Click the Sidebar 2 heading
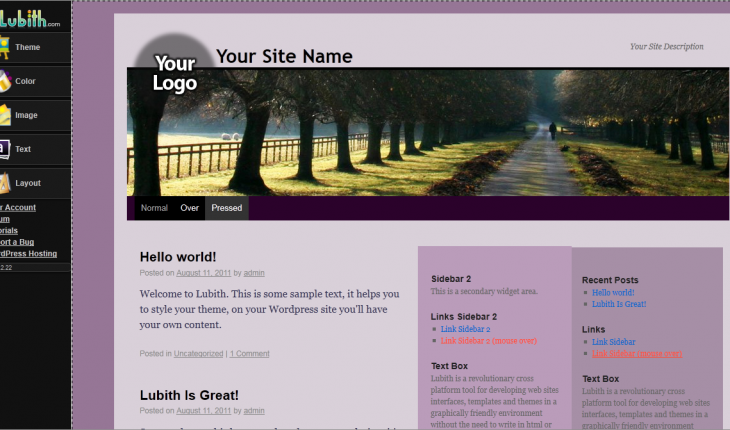 [451, 279]
